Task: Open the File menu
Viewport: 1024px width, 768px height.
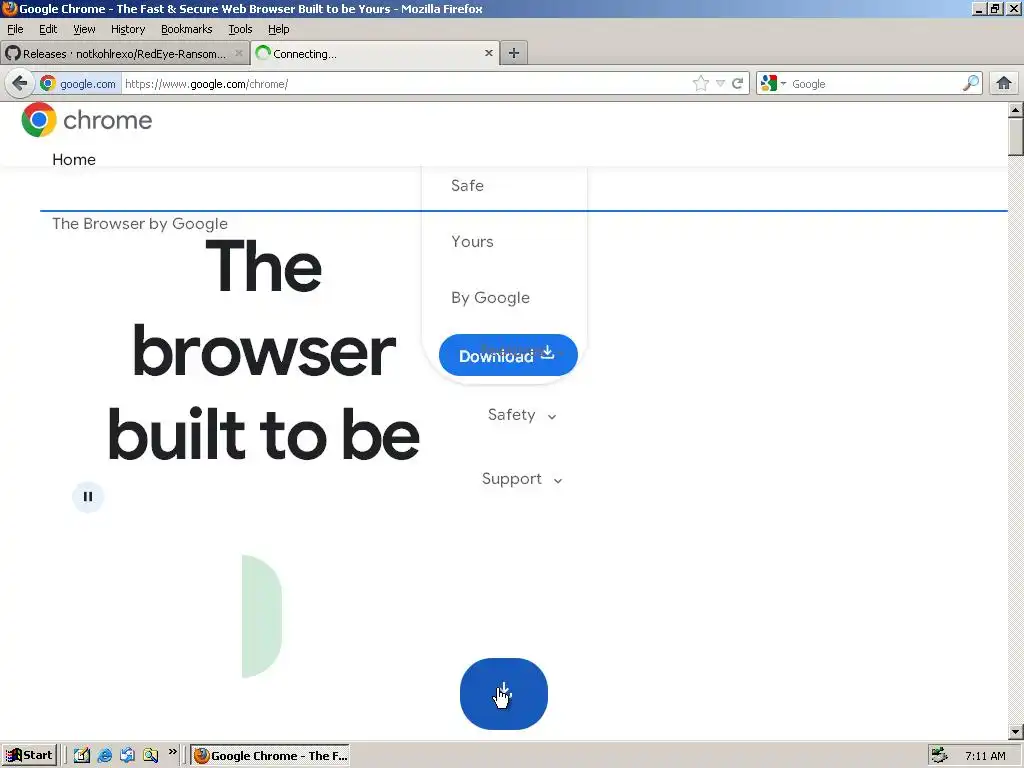Action: pos(15,29)
